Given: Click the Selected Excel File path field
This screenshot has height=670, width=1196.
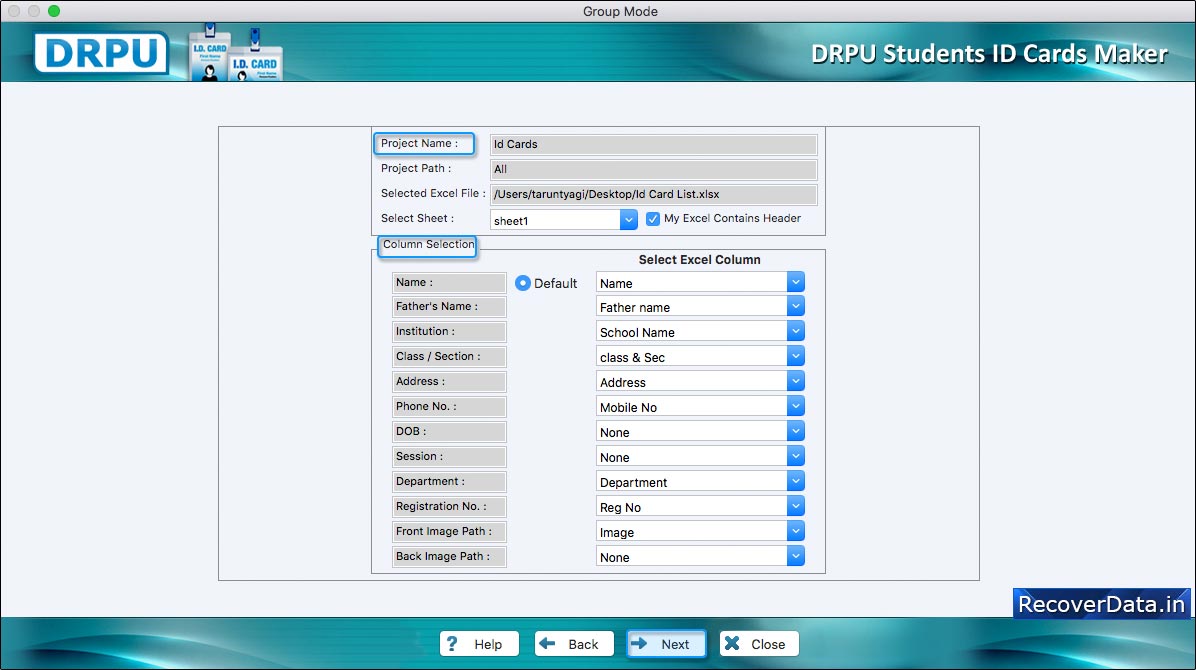Looking at the screenshot, I should (x=654, y=195).
